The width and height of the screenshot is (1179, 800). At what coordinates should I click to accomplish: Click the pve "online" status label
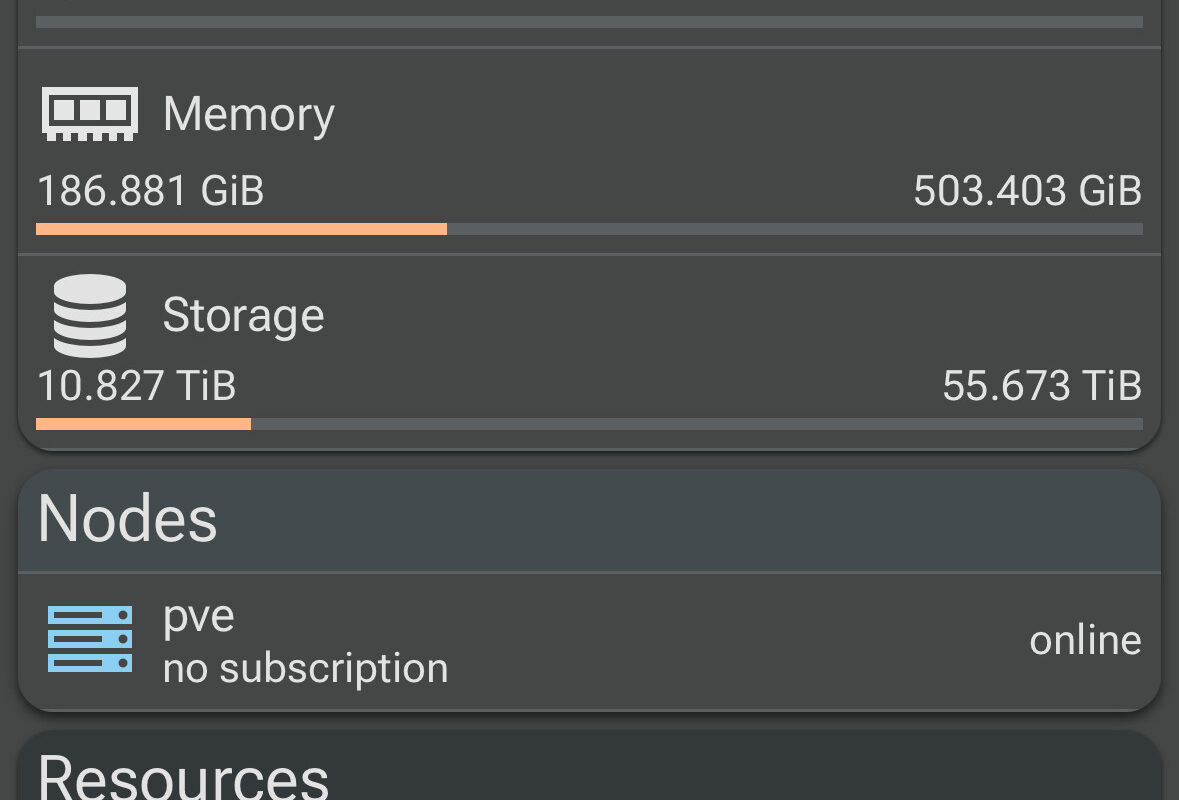(1085, 640)
